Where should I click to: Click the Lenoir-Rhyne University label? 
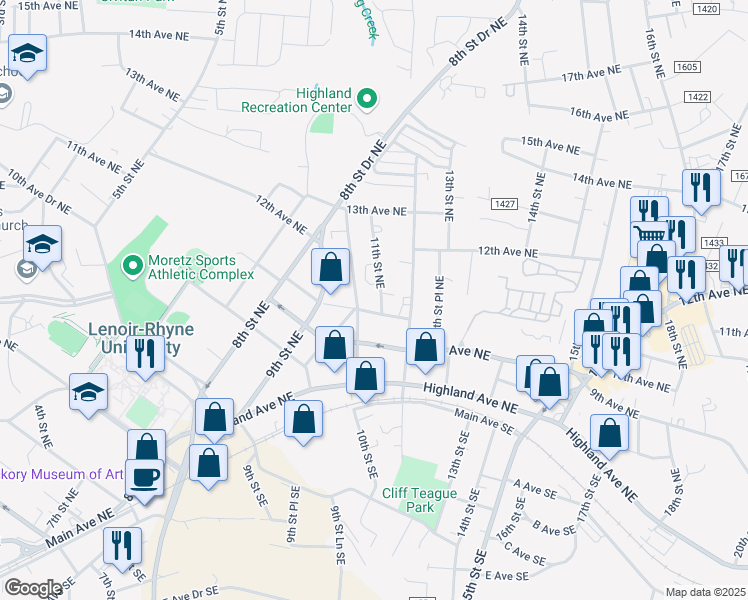[x=141, y=338]
